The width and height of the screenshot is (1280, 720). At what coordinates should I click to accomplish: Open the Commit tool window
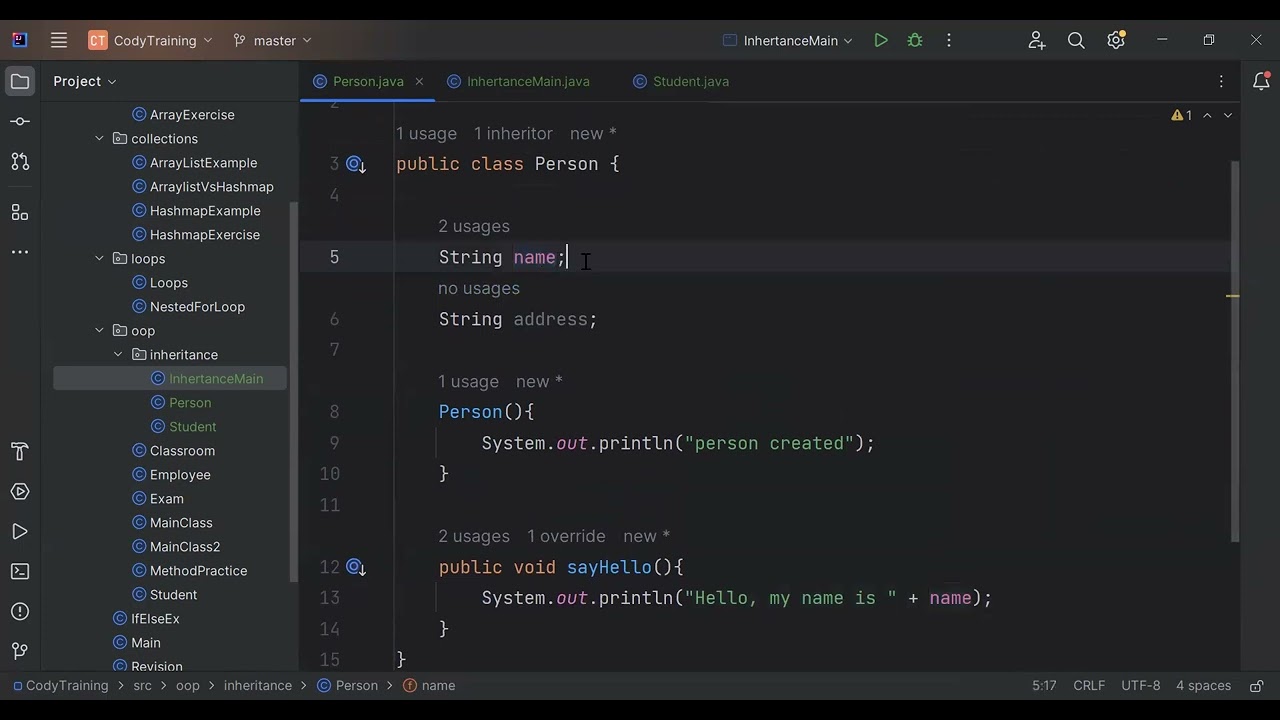pyautogui.click(x=20, y=121)
